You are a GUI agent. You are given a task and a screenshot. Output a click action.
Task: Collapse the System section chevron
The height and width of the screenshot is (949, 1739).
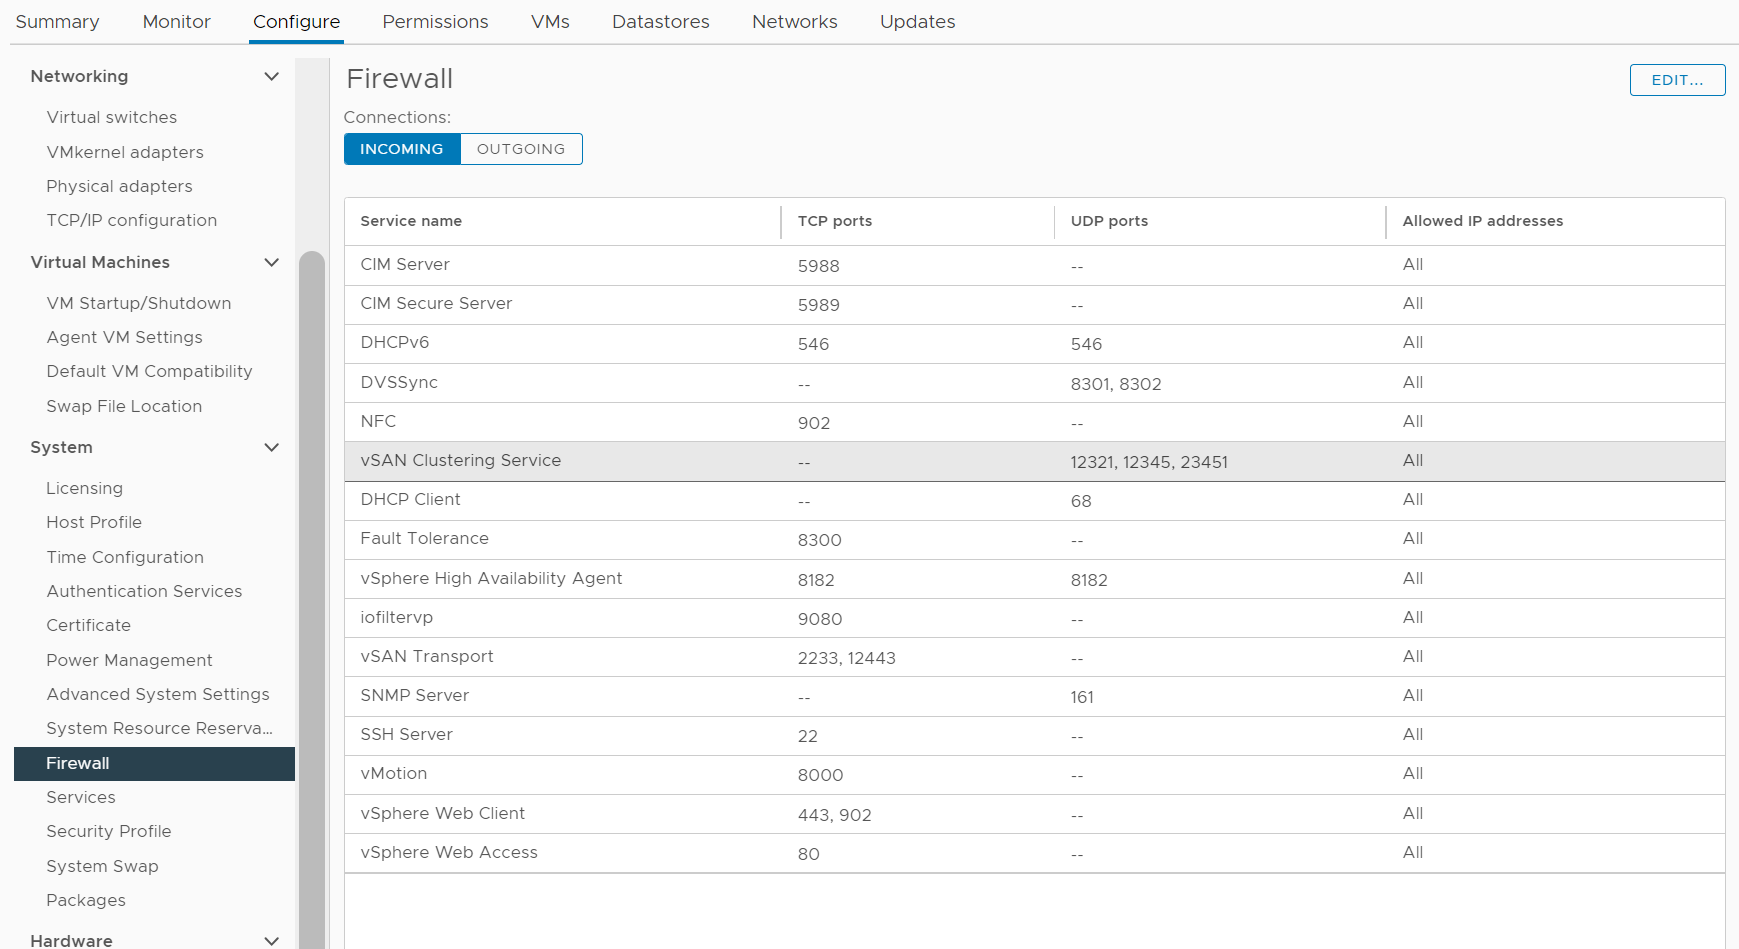[271, 448]
